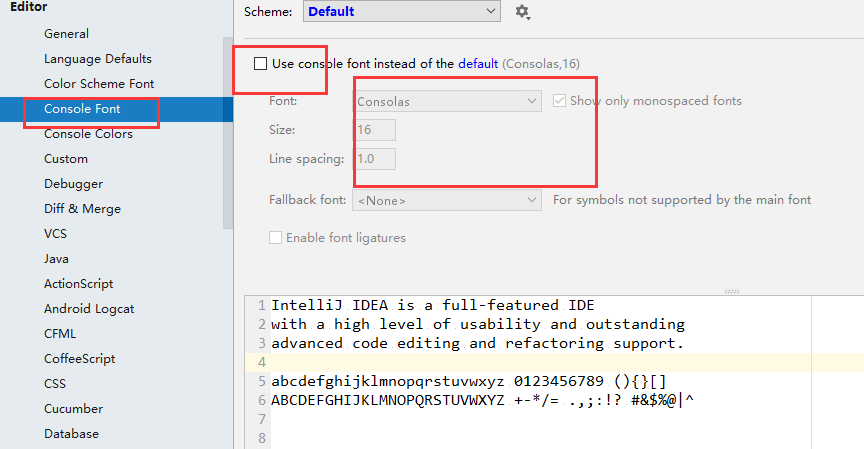Open VCS color settings entry
Image resolution: width=864 pixels, height=449 pixels.
[x=55, y=234]
